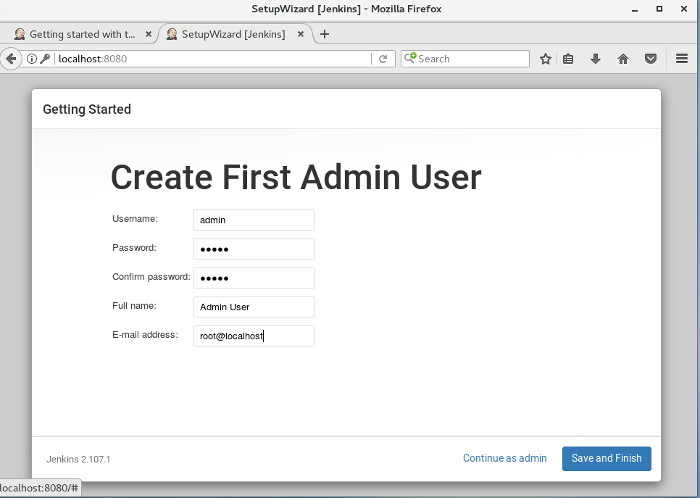Open the Downloads arrow icon
The height and width of the screenshot is (498, 700).
tap(596, 59)
